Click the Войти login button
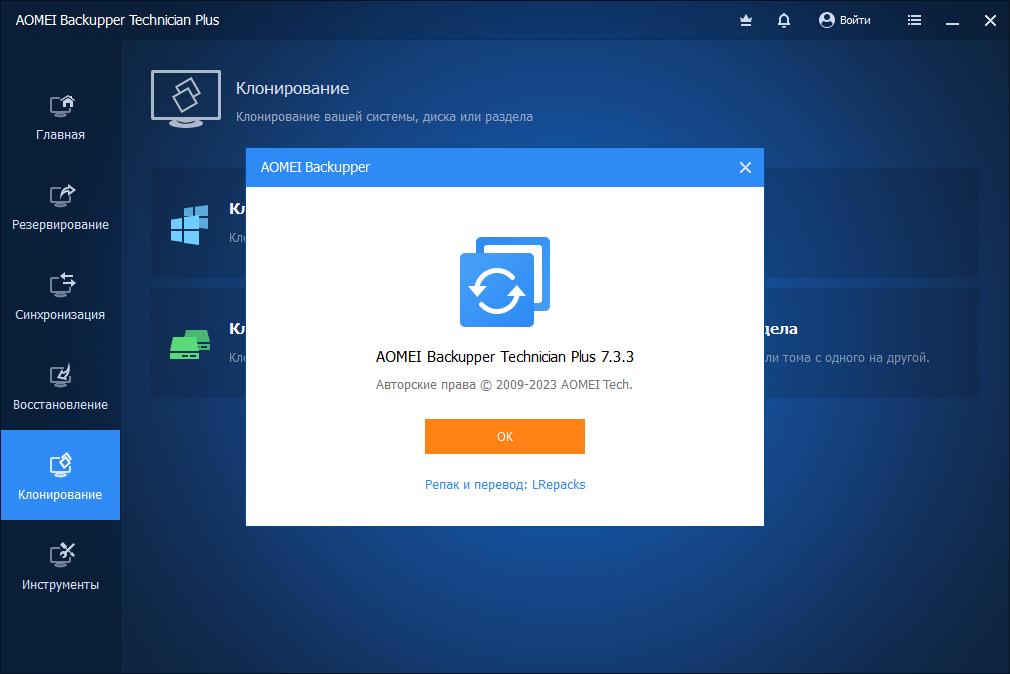The image size is (1010, 674). (844, 20)
